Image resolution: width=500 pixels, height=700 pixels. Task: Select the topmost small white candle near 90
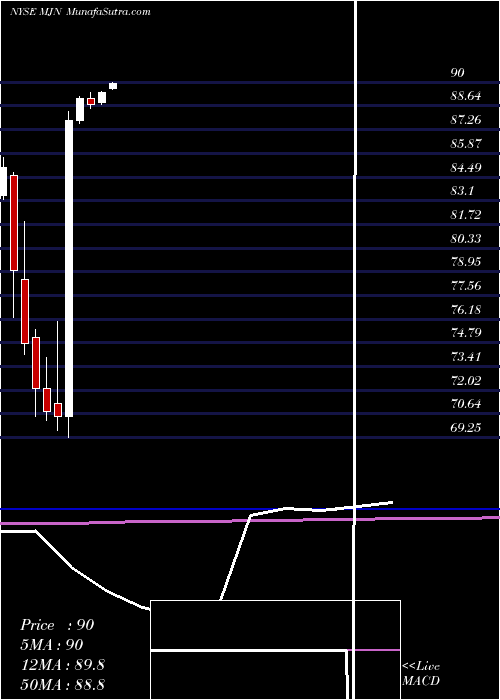[113, 86]
